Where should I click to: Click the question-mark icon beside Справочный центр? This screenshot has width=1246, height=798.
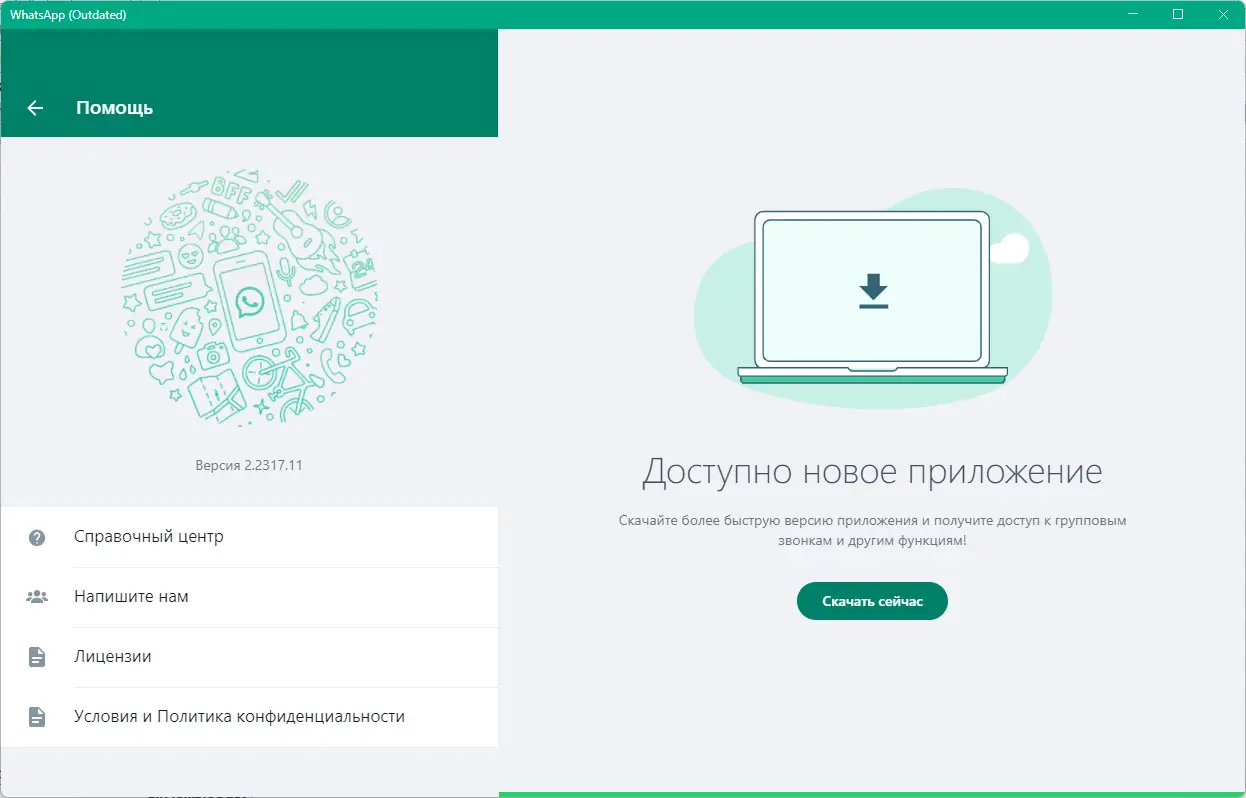coord(37,537)
